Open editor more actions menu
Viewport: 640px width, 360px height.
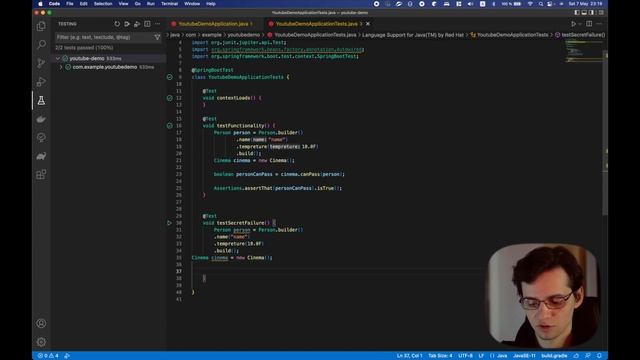click(599, 24)
